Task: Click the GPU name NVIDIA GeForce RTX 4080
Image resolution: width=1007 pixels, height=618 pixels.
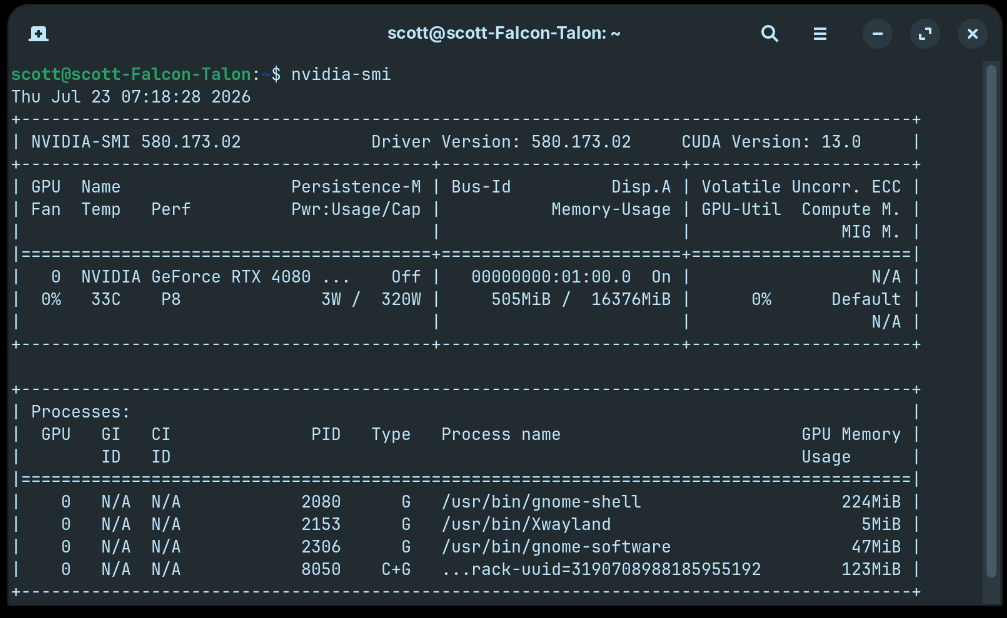Action: pos(196,277)
